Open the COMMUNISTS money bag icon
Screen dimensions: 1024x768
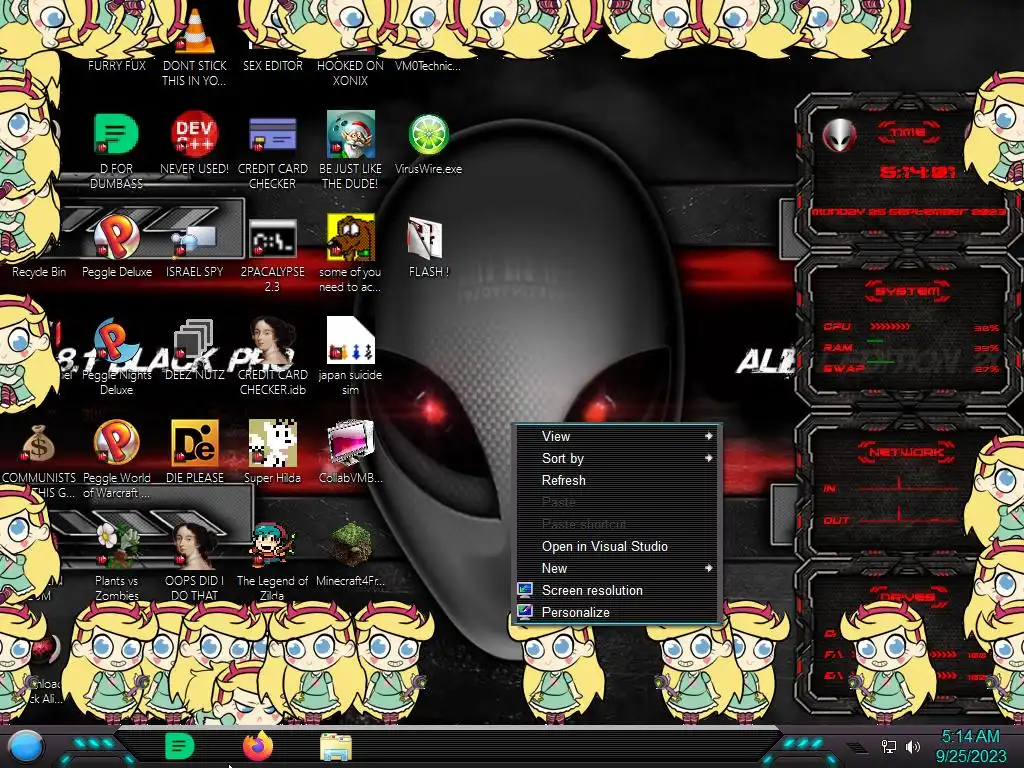[x=39, y=444]
